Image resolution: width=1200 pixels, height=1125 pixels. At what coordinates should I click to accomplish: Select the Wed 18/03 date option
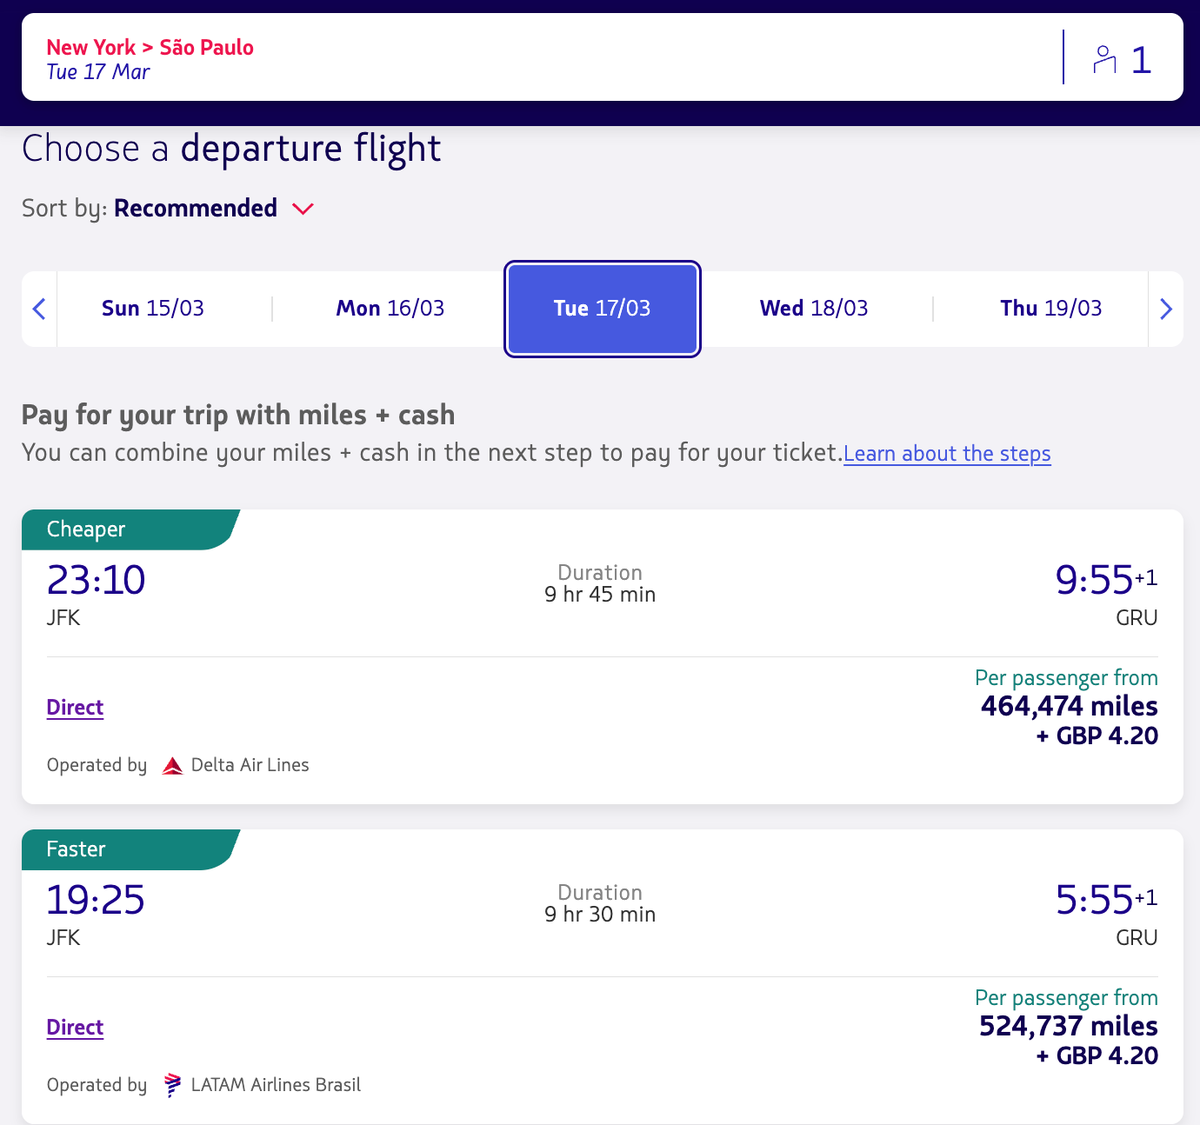pos(814,308)
